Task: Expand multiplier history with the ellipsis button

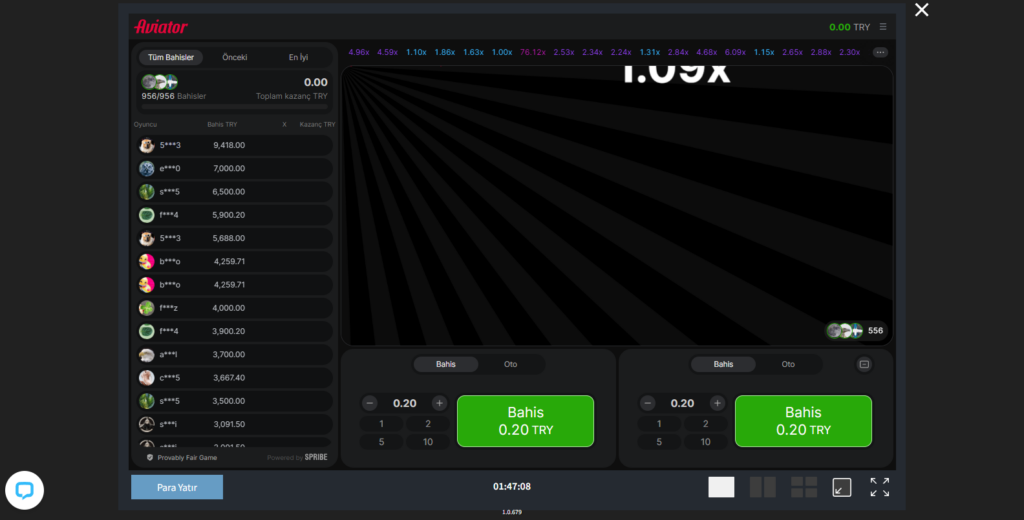Action: [x=880, y=52]
